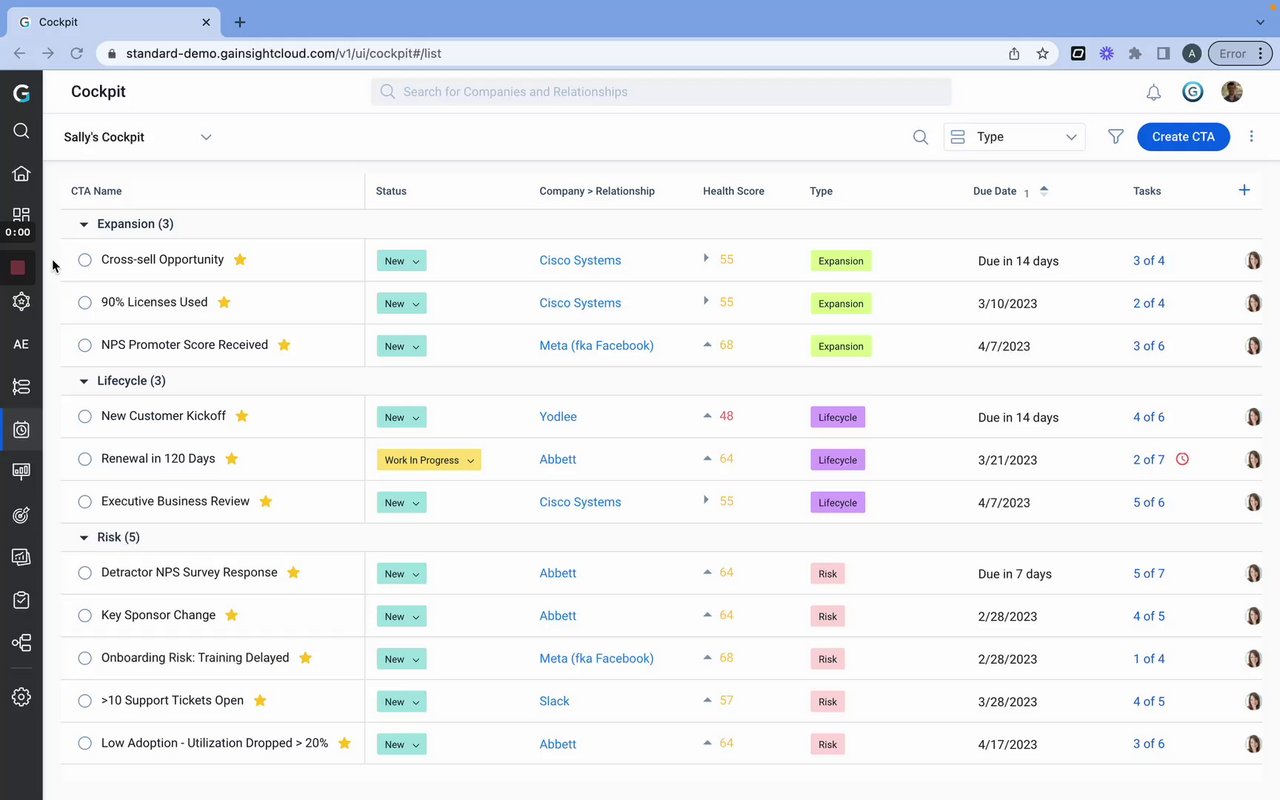Image resolution: width=1280 pixels, height=800 pixels.
Task: Open the Sally's Cockpit view dropdown
Action: [138, 137]
